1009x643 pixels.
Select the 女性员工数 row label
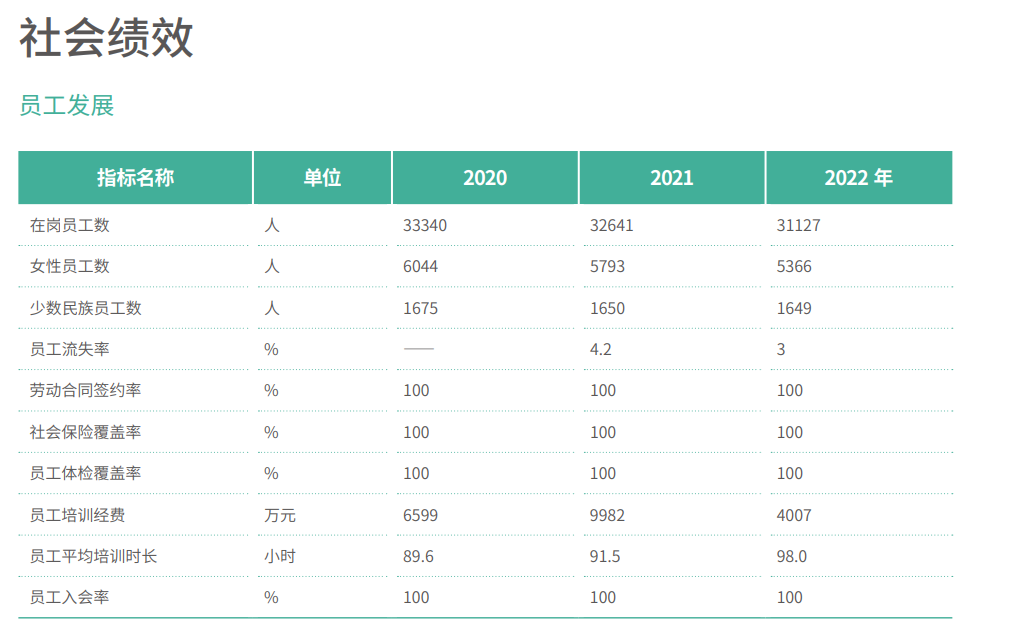click(x=70, y=266)
